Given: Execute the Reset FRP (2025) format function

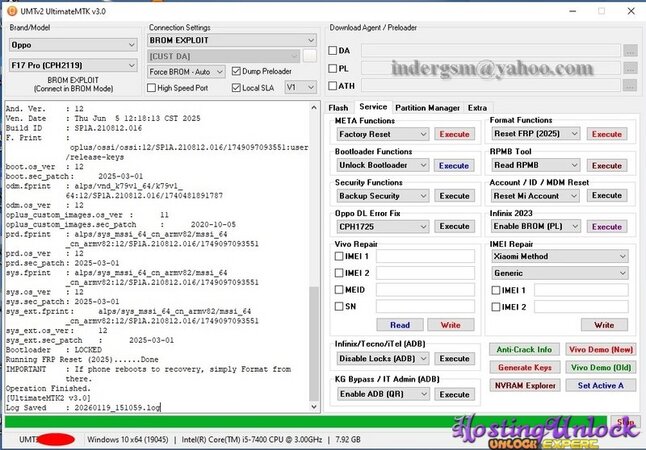Looking at the screenshot, I should [605, 134].
